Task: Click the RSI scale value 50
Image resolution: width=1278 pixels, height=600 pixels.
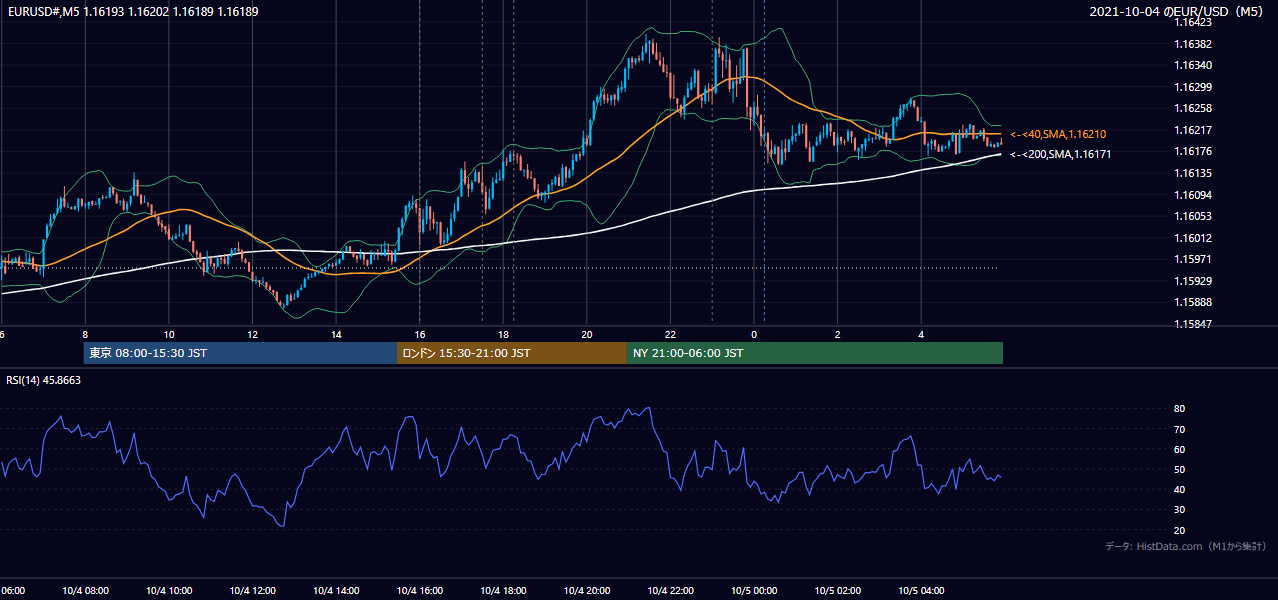Action: pos(1180,470)
